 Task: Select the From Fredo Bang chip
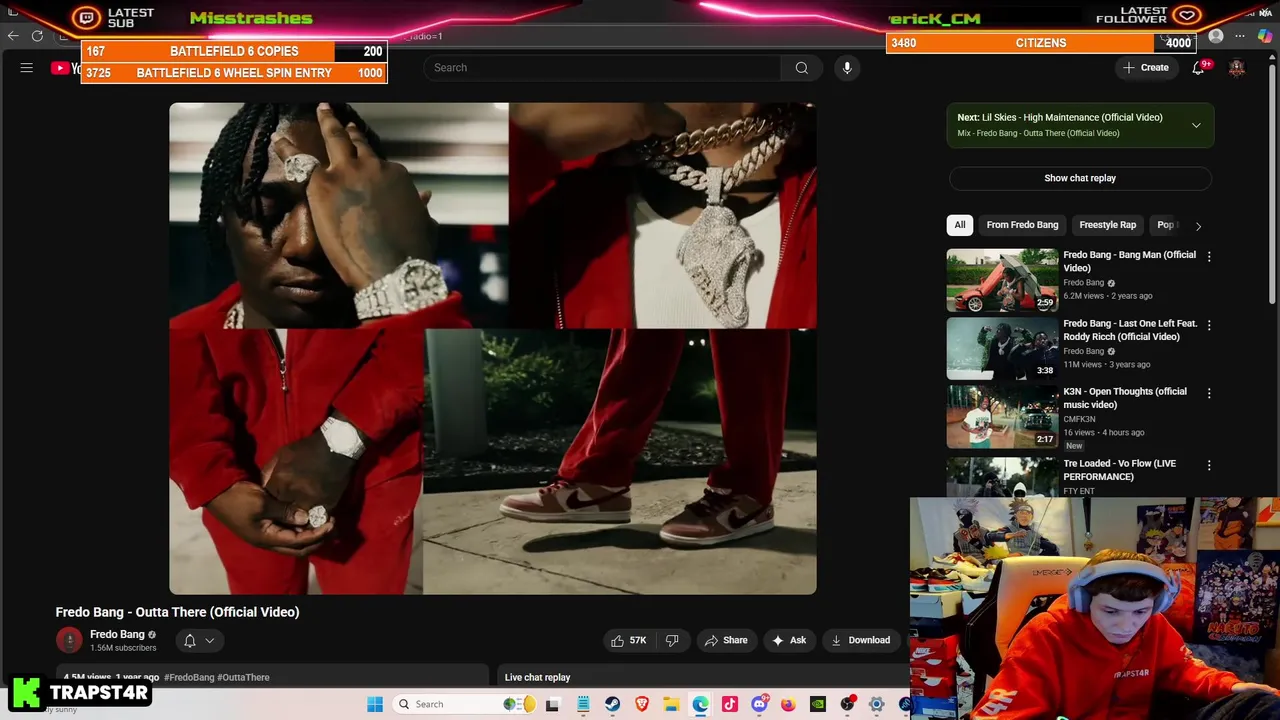pyautogui.click(x=1022, y=225)
